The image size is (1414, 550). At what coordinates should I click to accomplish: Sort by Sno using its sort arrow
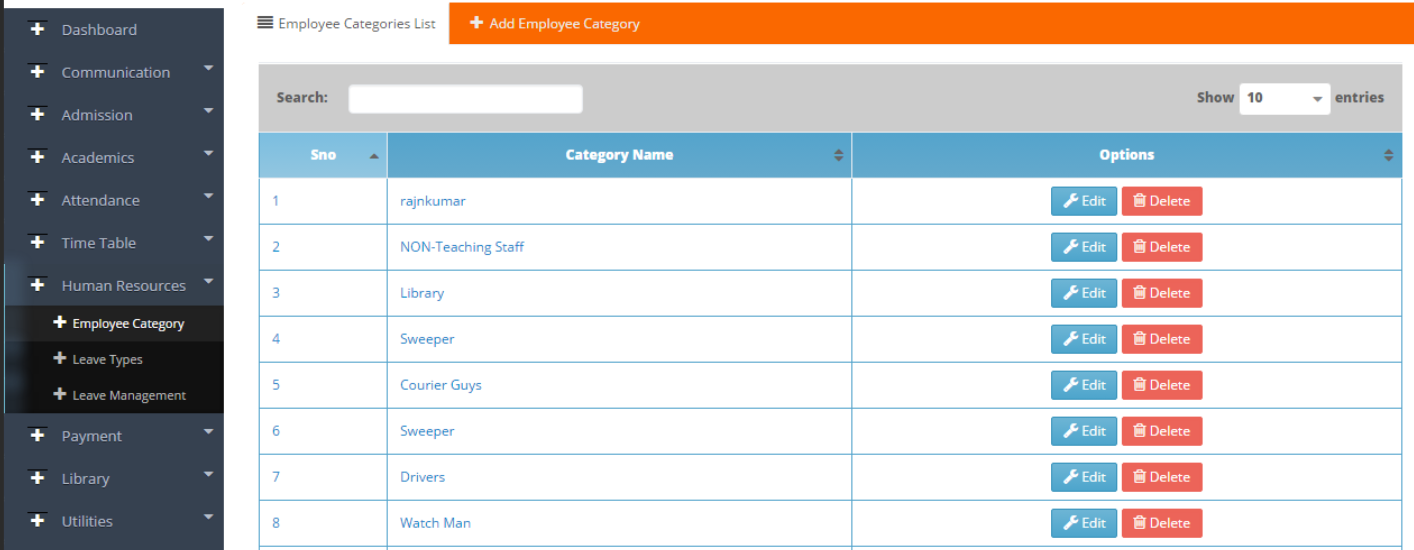374,156
